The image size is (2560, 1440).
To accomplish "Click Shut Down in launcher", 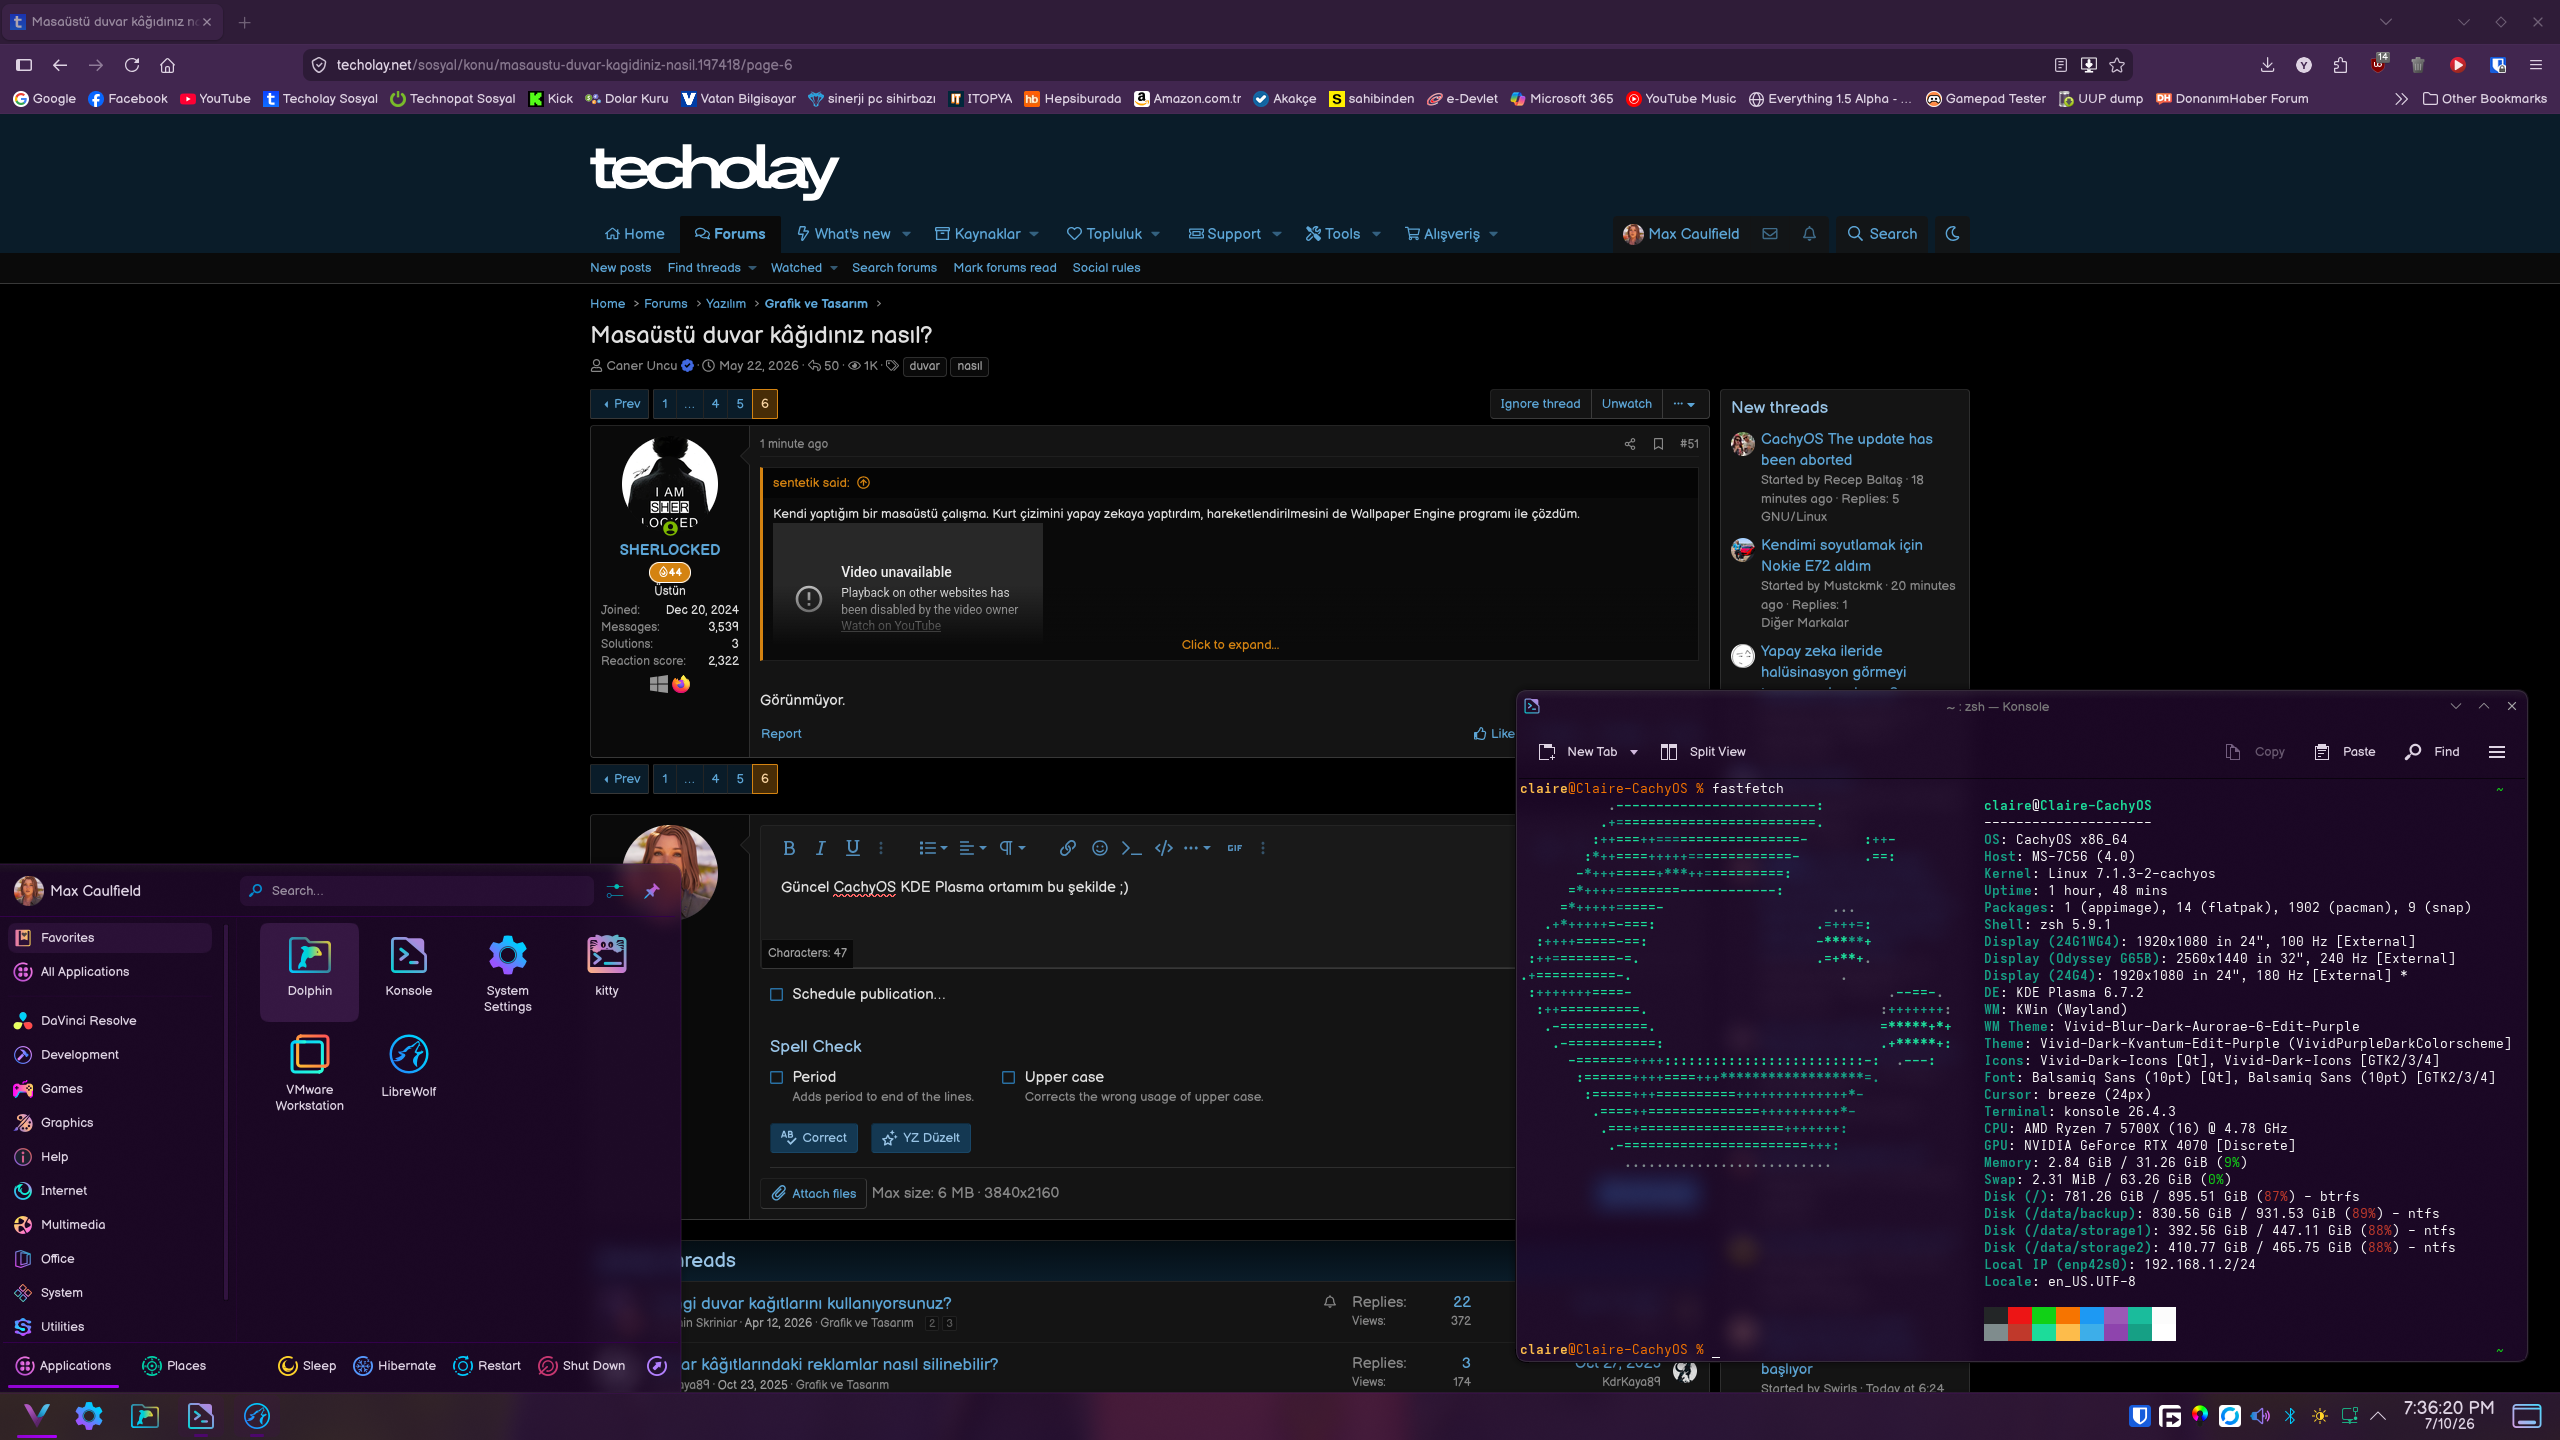I will pyautogui.click(x=581, y=1366).
